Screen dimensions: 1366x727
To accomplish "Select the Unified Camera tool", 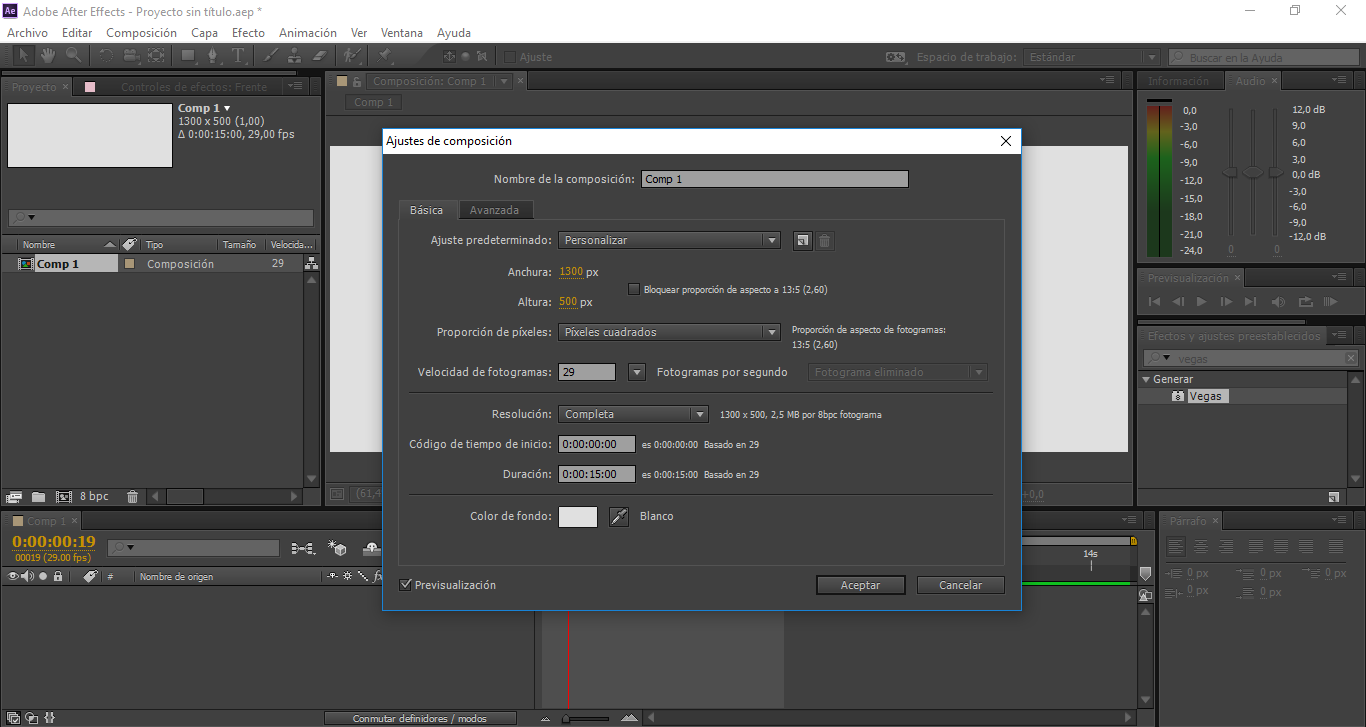I will coord(131,56).
